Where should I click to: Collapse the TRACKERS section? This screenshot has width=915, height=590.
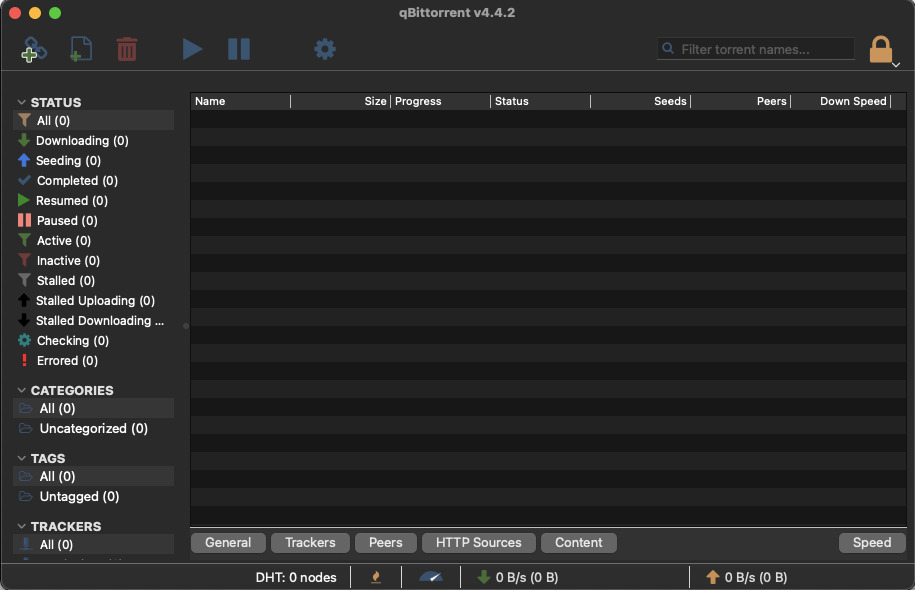(22, 526)
